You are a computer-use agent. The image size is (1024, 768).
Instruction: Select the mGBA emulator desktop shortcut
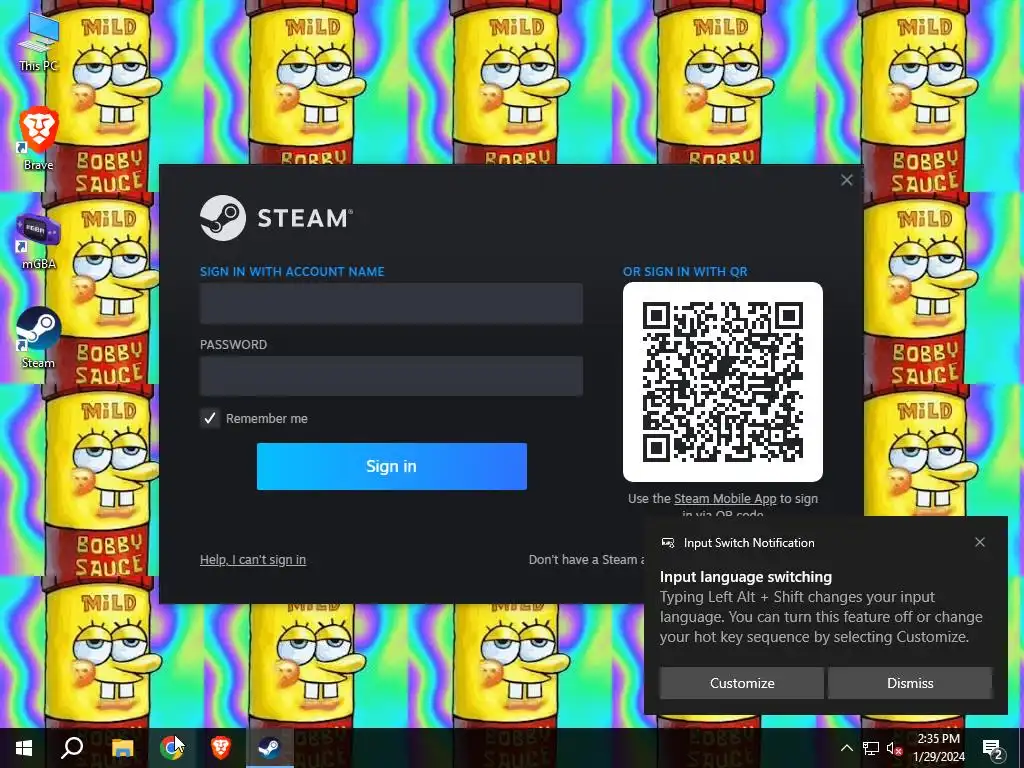39,241
